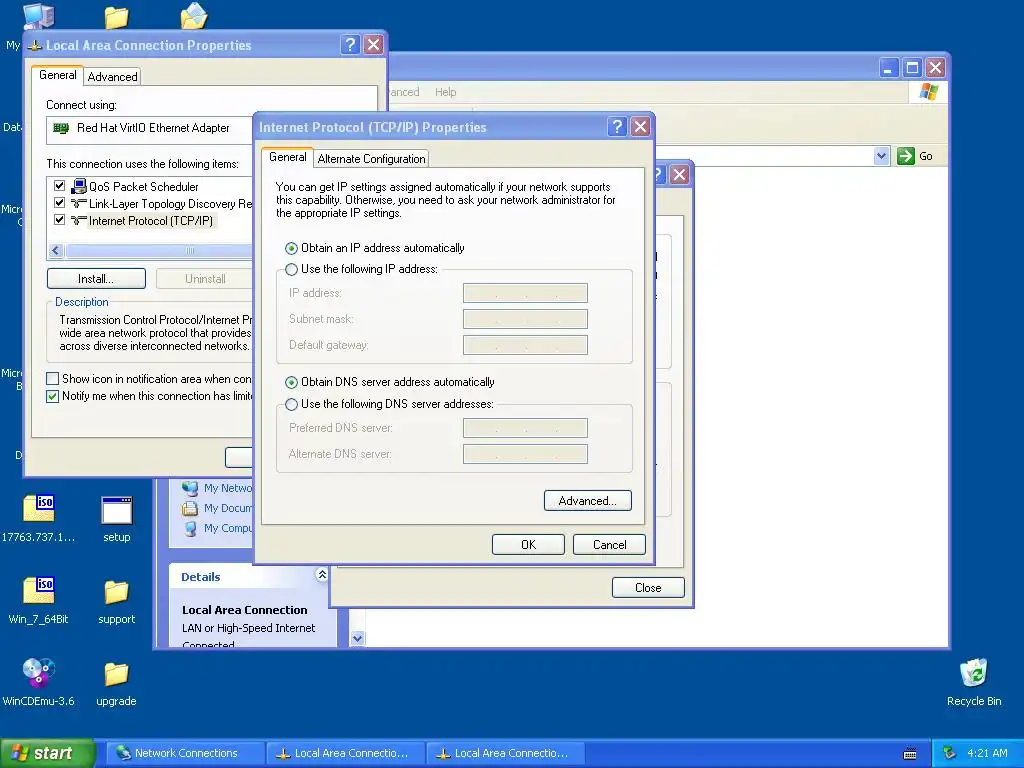Open Alternate Configuration tab
The width and height of the screenshot is (1024, 768).
coord(371,159)
